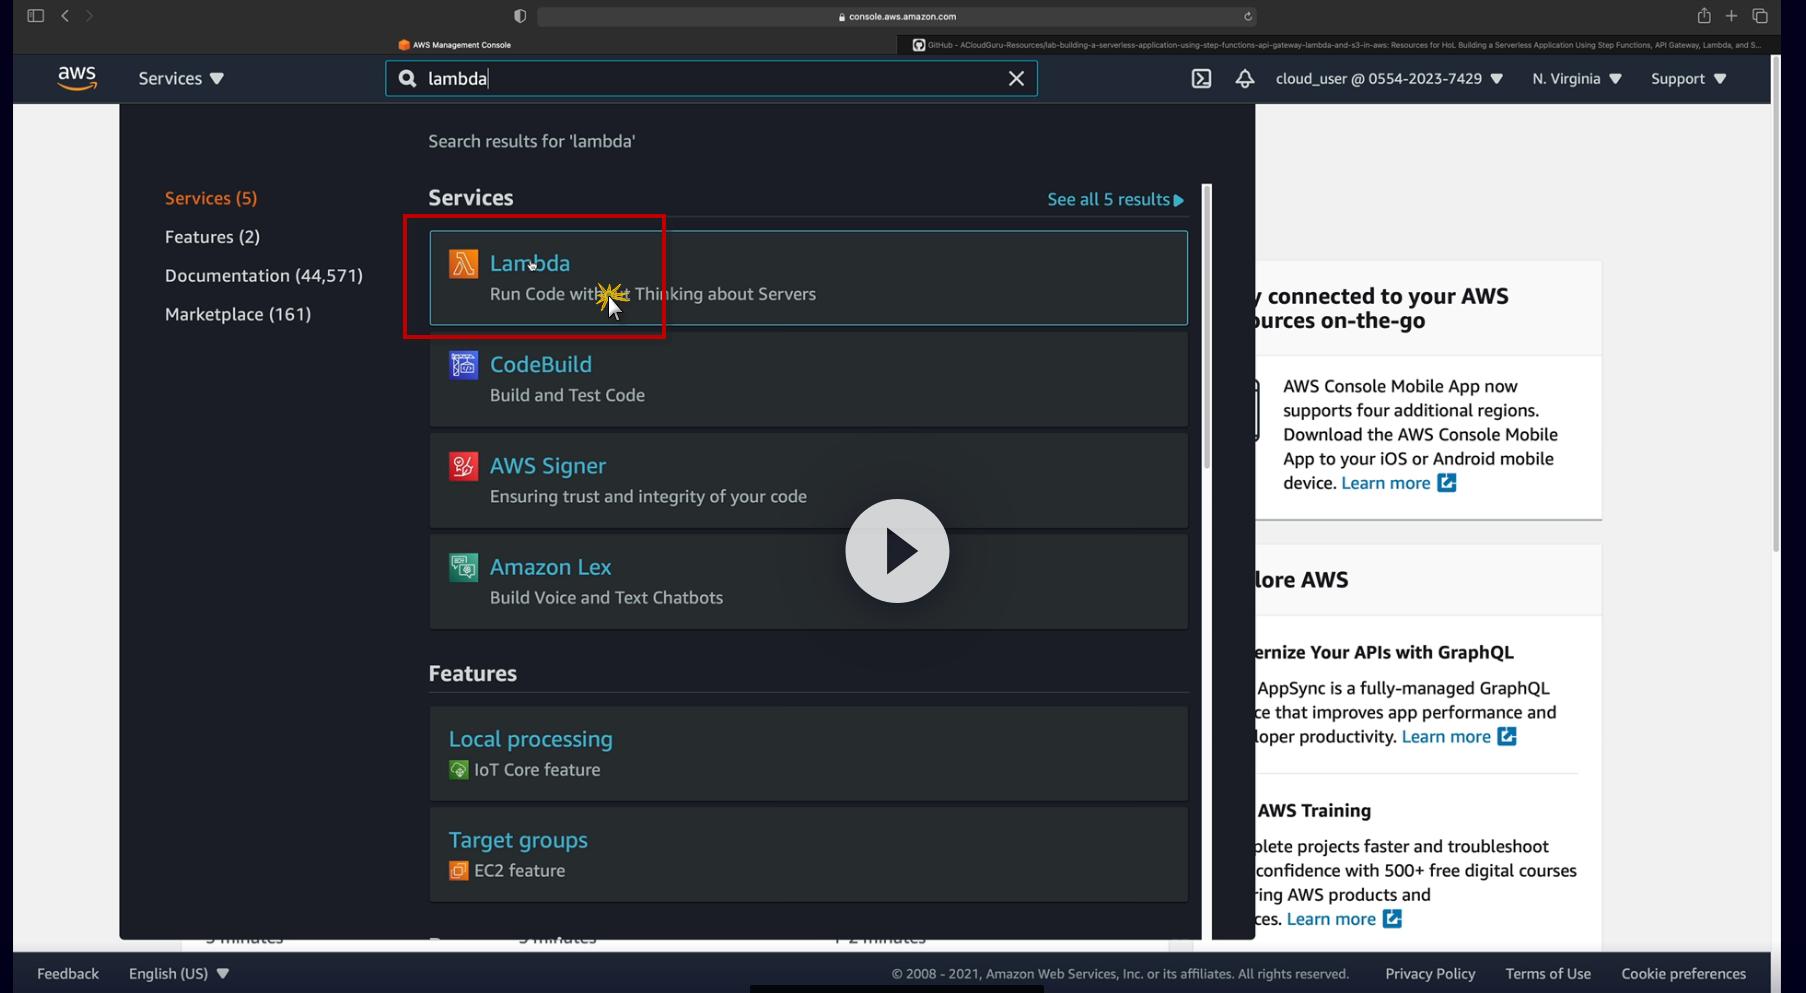Click the text "Search results for 'lambda'"
This screenshot has width=1806, height=993.
(532, 142)
